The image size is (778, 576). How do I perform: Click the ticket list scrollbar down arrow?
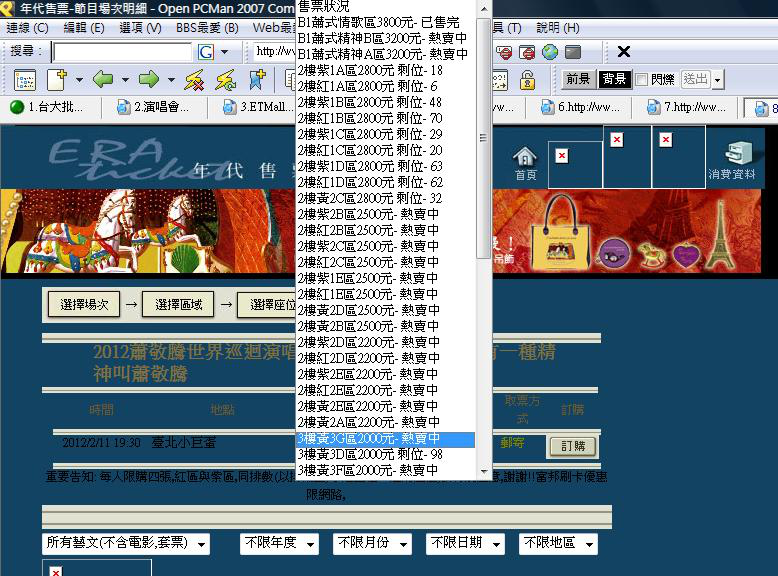[x=484, y=471]
